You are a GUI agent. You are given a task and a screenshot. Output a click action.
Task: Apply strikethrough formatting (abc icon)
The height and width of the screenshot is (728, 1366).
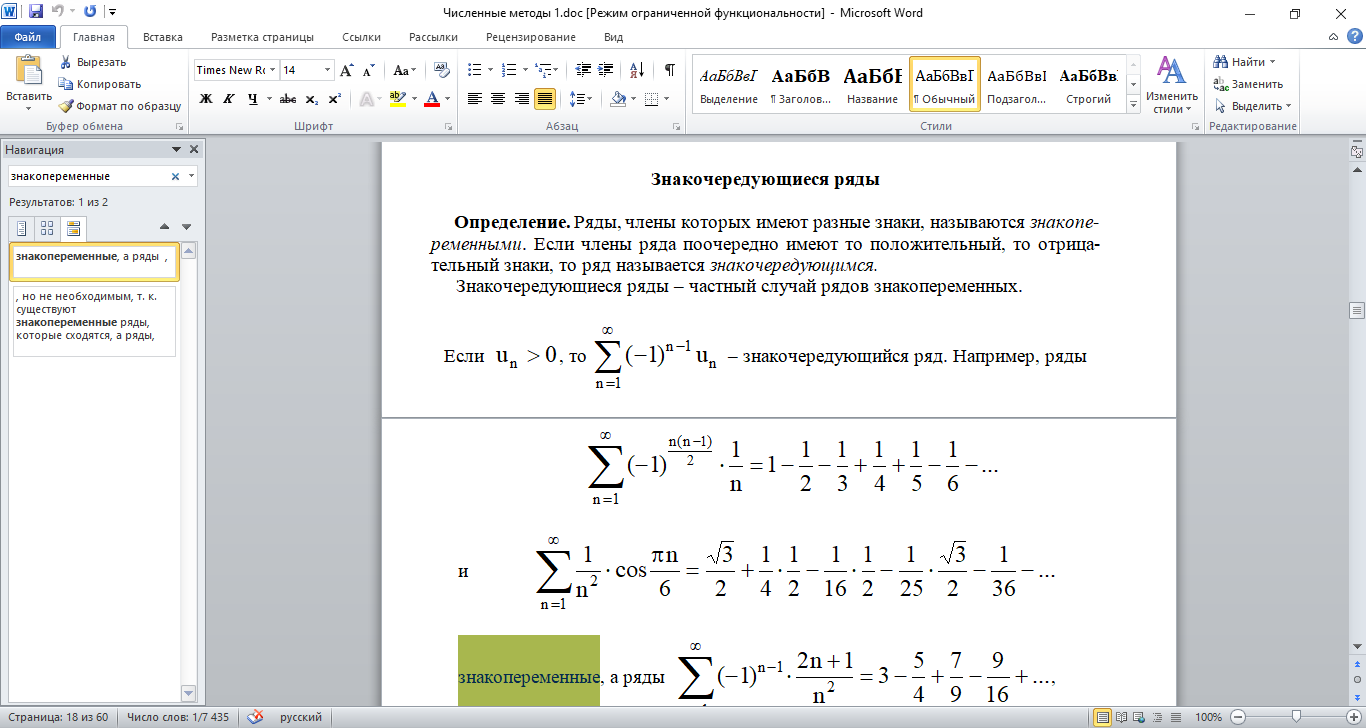[x=287, y=99]
